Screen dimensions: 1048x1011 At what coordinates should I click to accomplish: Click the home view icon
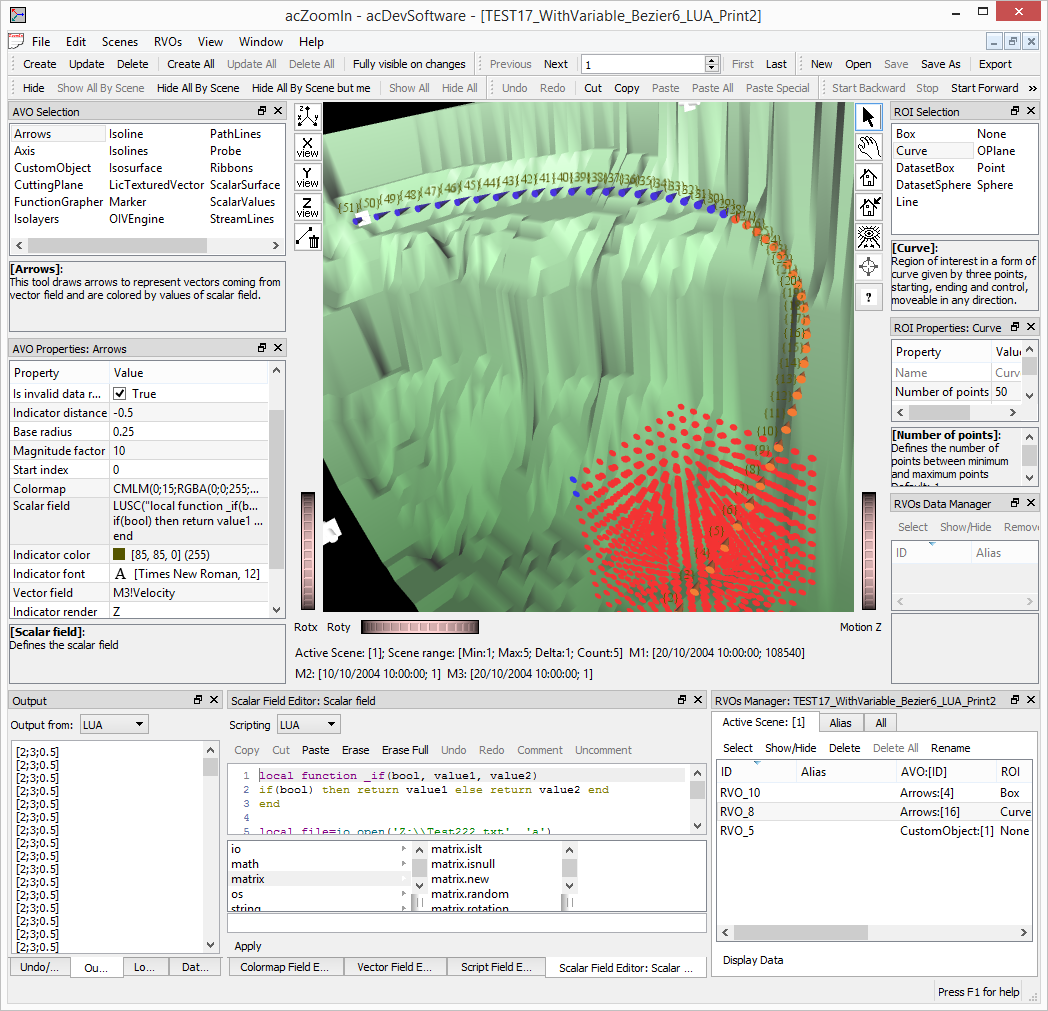869,177
